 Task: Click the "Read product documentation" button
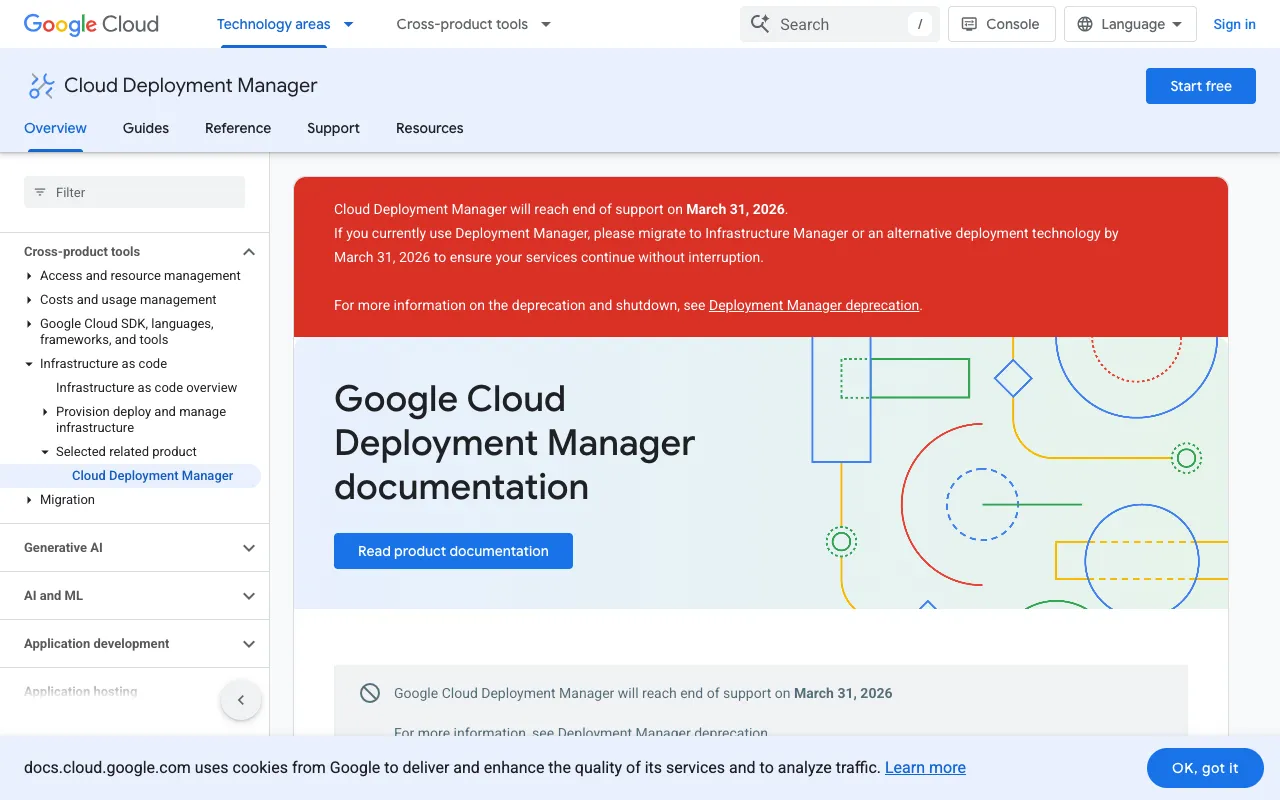(453, 551)
